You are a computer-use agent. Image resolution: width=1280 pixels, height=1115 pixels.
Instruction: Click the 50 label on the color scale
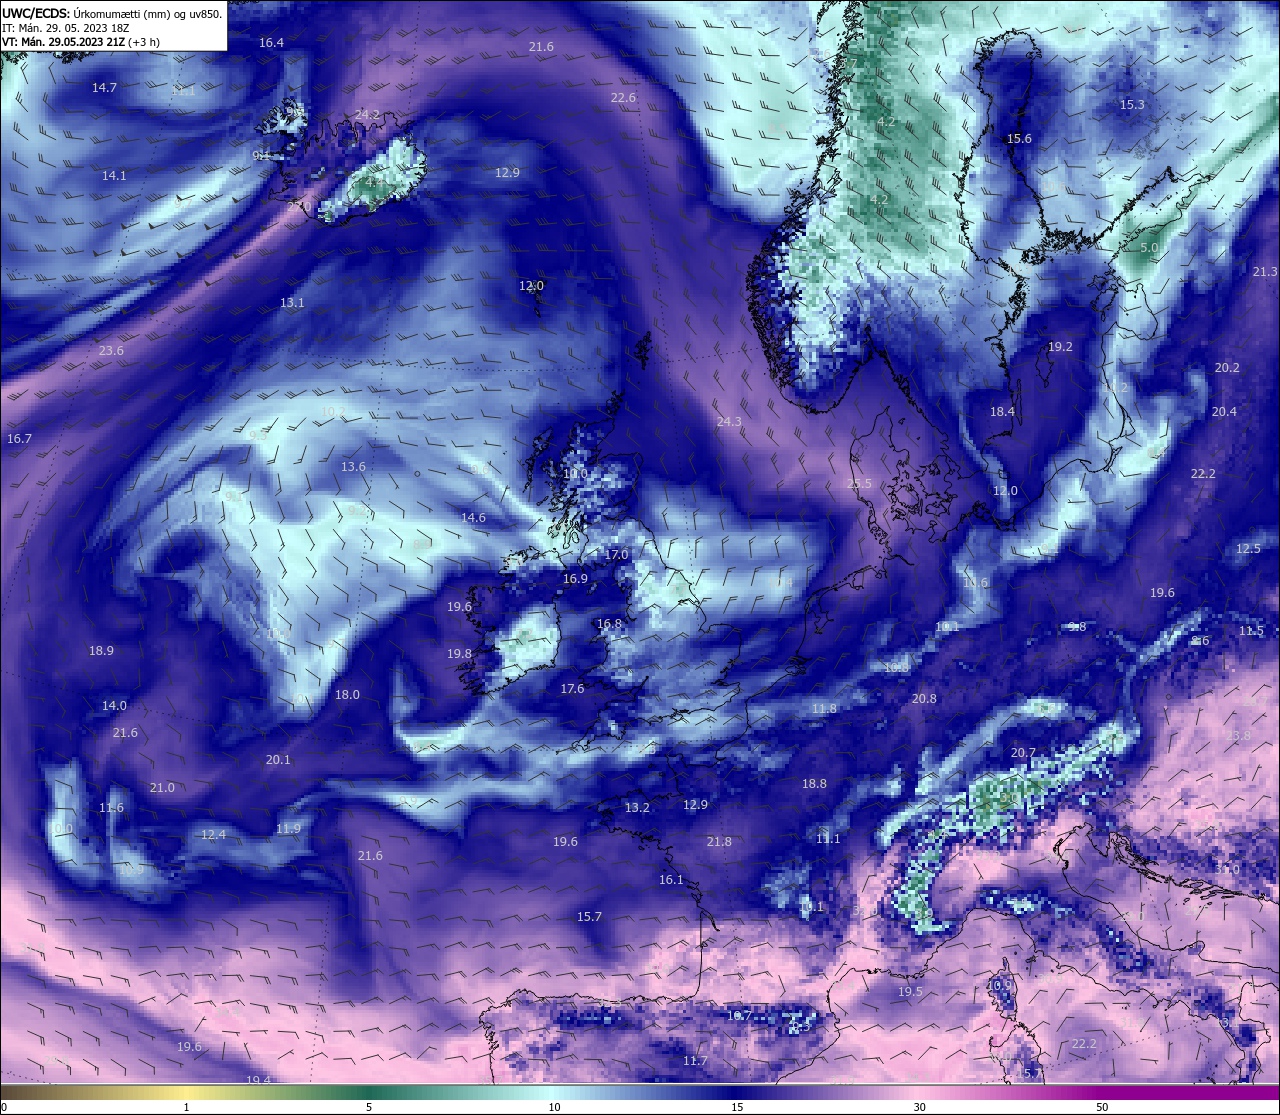pos(1102,1107)
